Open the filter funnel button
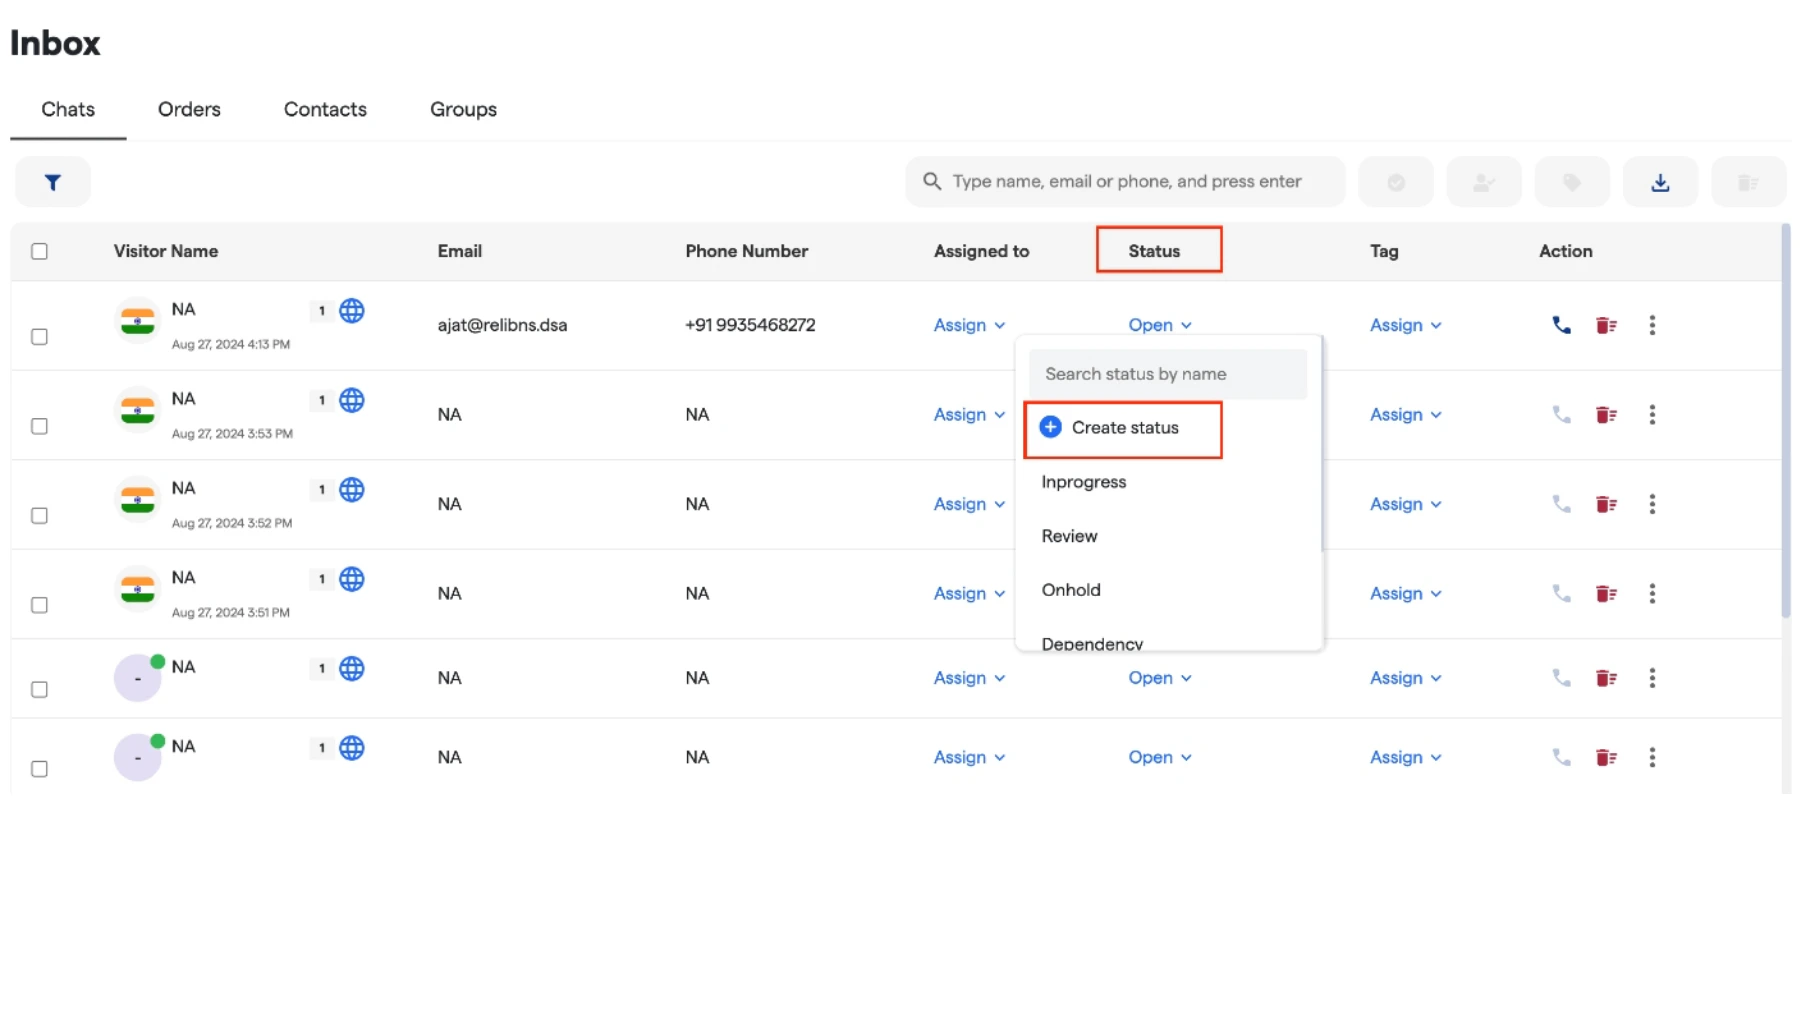 pos(53,182)
